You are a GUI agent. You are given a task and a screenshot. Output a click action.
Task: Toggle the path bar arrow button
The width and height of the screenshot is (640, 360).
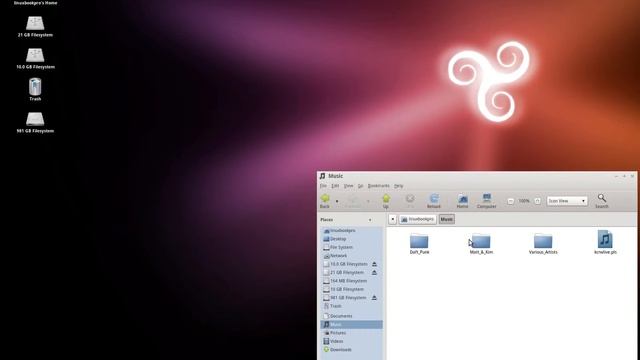[392, 219]
